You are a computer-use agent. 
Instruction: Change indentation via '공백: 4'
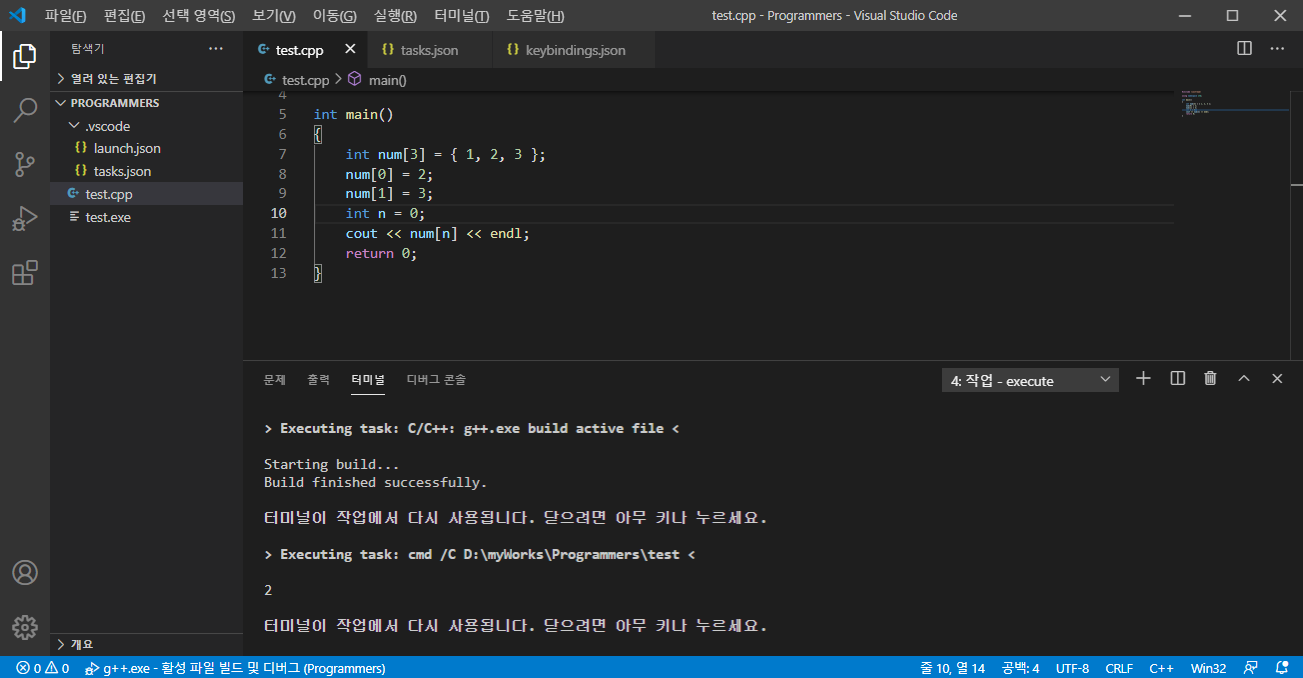coord(1021,668)
